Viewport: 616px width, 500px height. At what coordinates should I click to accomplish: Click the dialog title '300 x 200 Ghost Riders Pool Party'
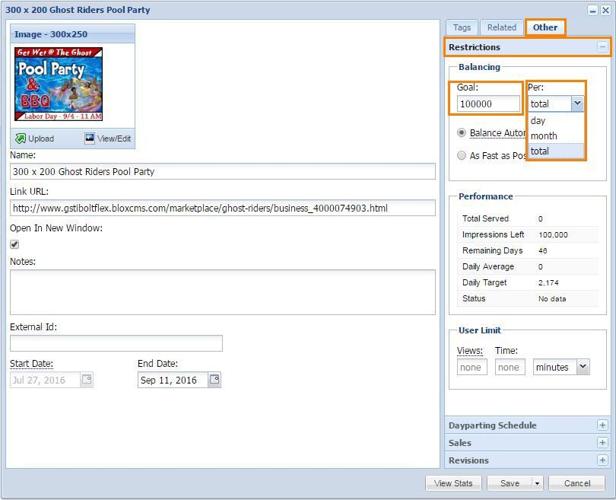[x=78, y=10]
